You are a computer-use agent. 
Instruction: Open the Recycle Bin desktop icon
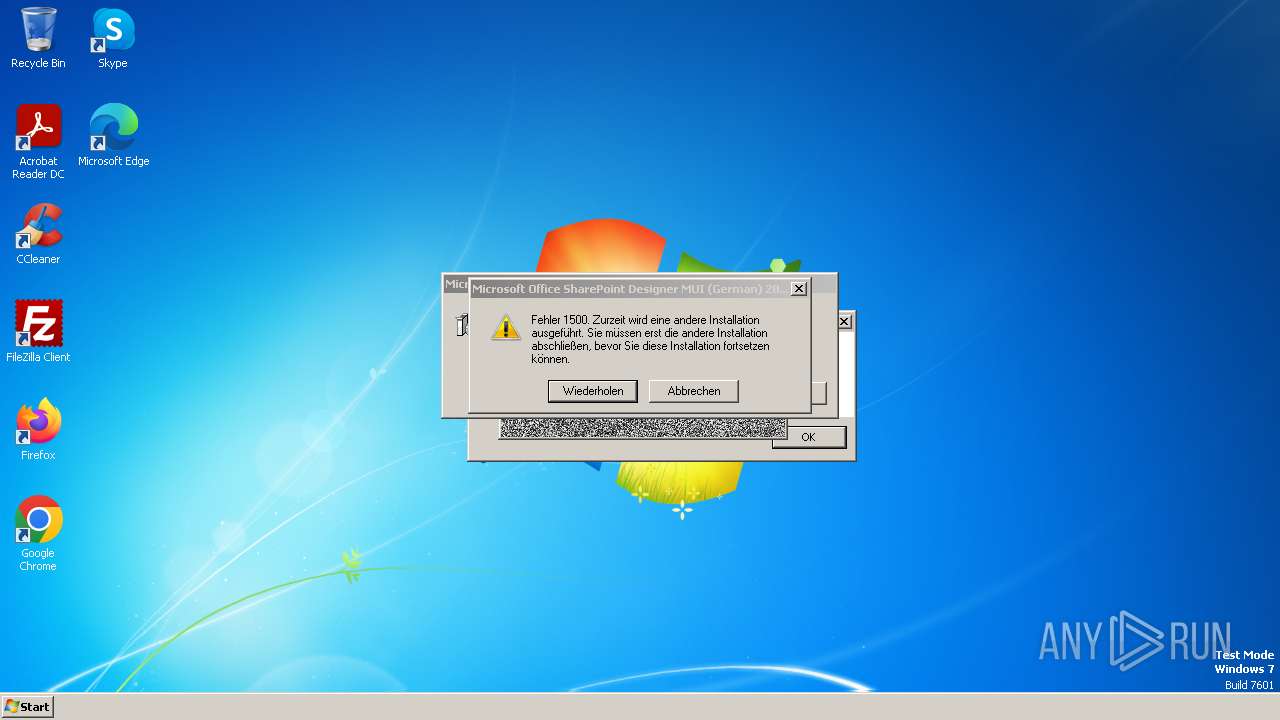38,39
